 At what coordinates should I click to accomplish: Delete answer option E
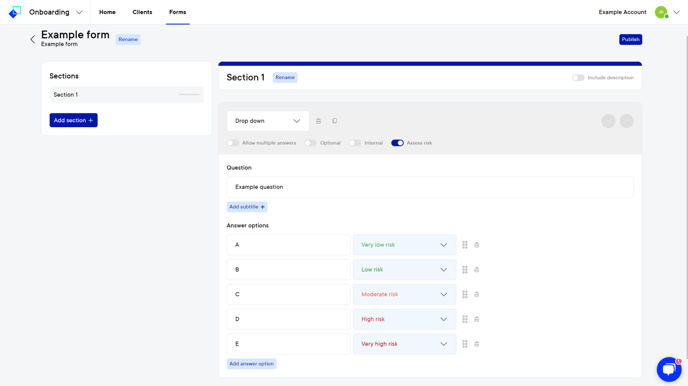477,344
